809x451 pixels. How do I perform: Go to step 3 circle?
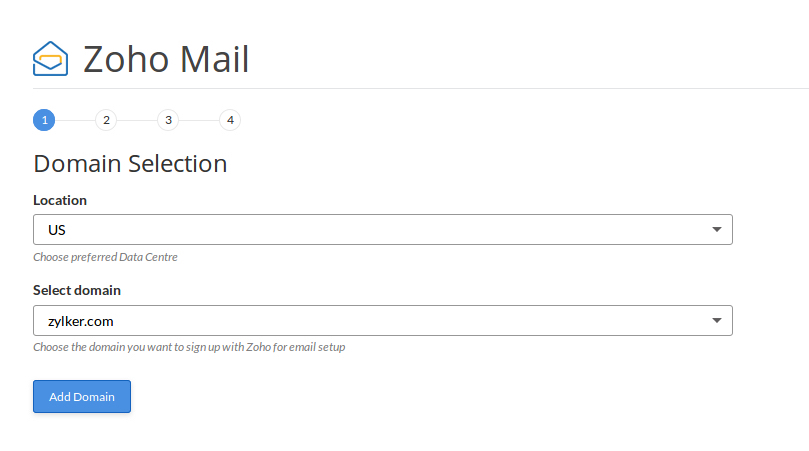pyautogui.click(x=168, y=120)
